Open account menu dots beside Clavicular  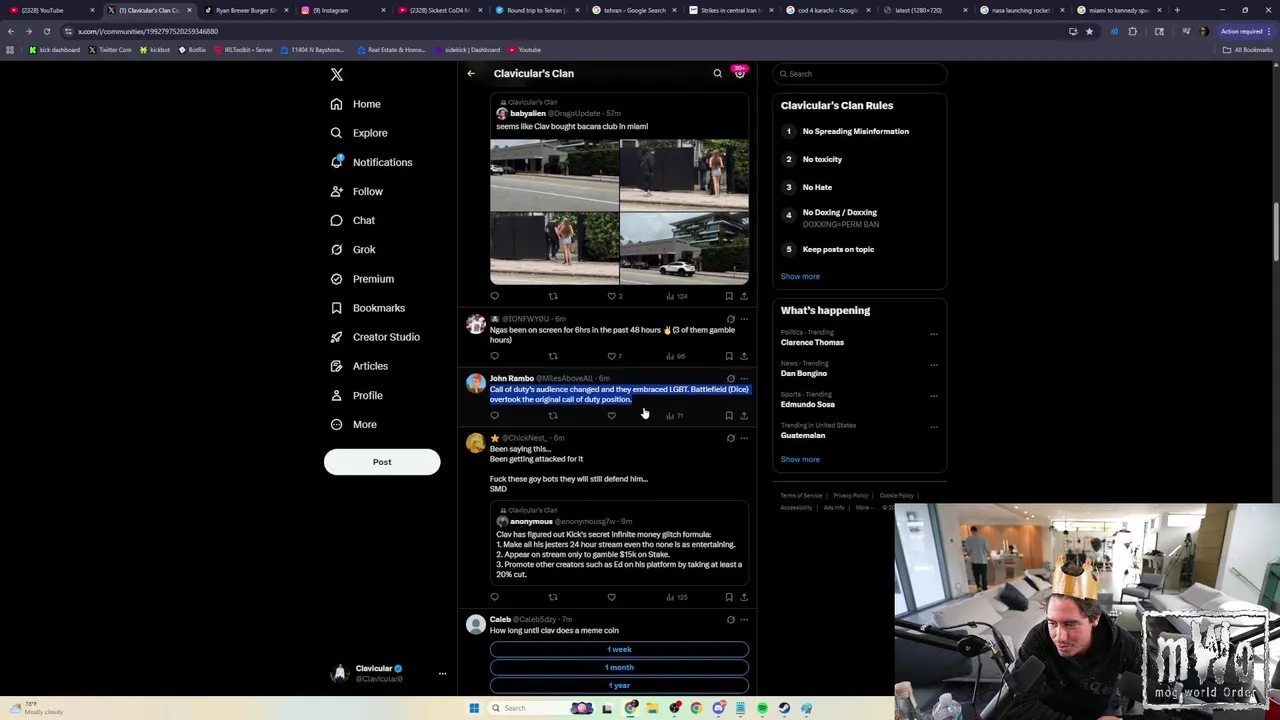[x=442, y=674]
